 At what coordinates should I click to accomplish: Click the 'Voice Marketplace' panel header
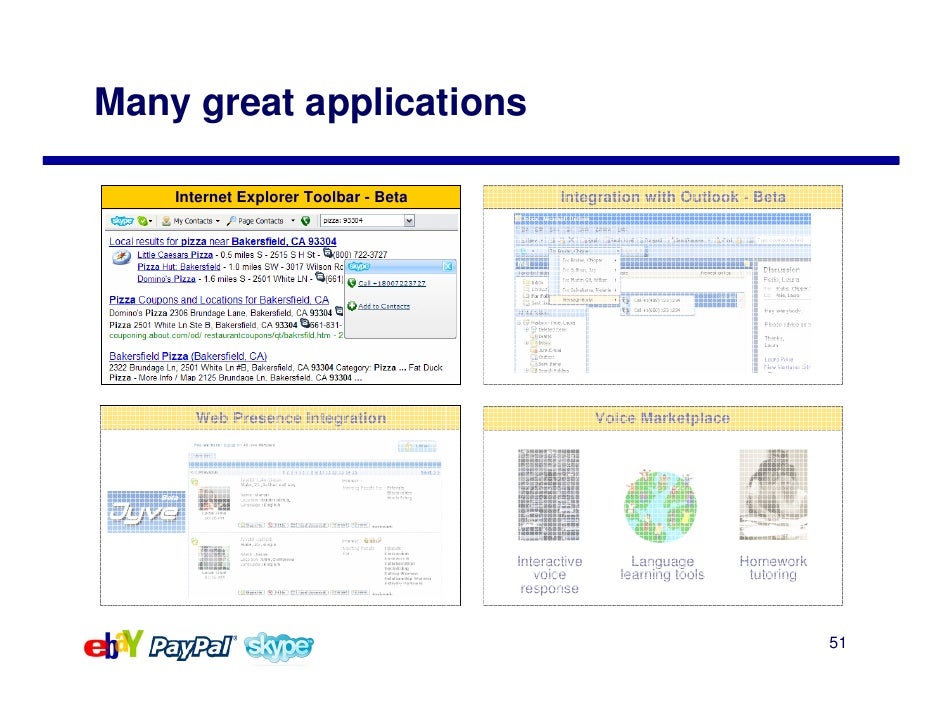click(663, 418)
